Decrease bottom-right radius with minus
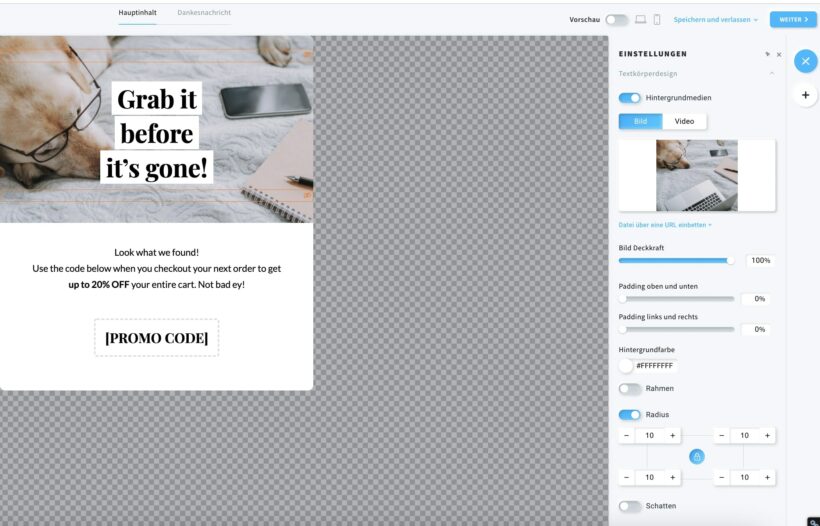The height and width of the screenshot is (526, 820). pyautogui.click(x=722, y=477)
